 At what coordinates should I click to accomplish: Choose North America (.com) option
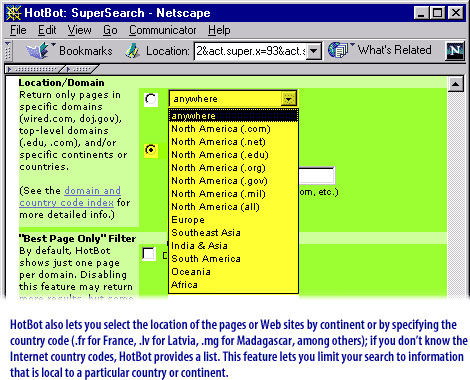click(x=233, y=129)
